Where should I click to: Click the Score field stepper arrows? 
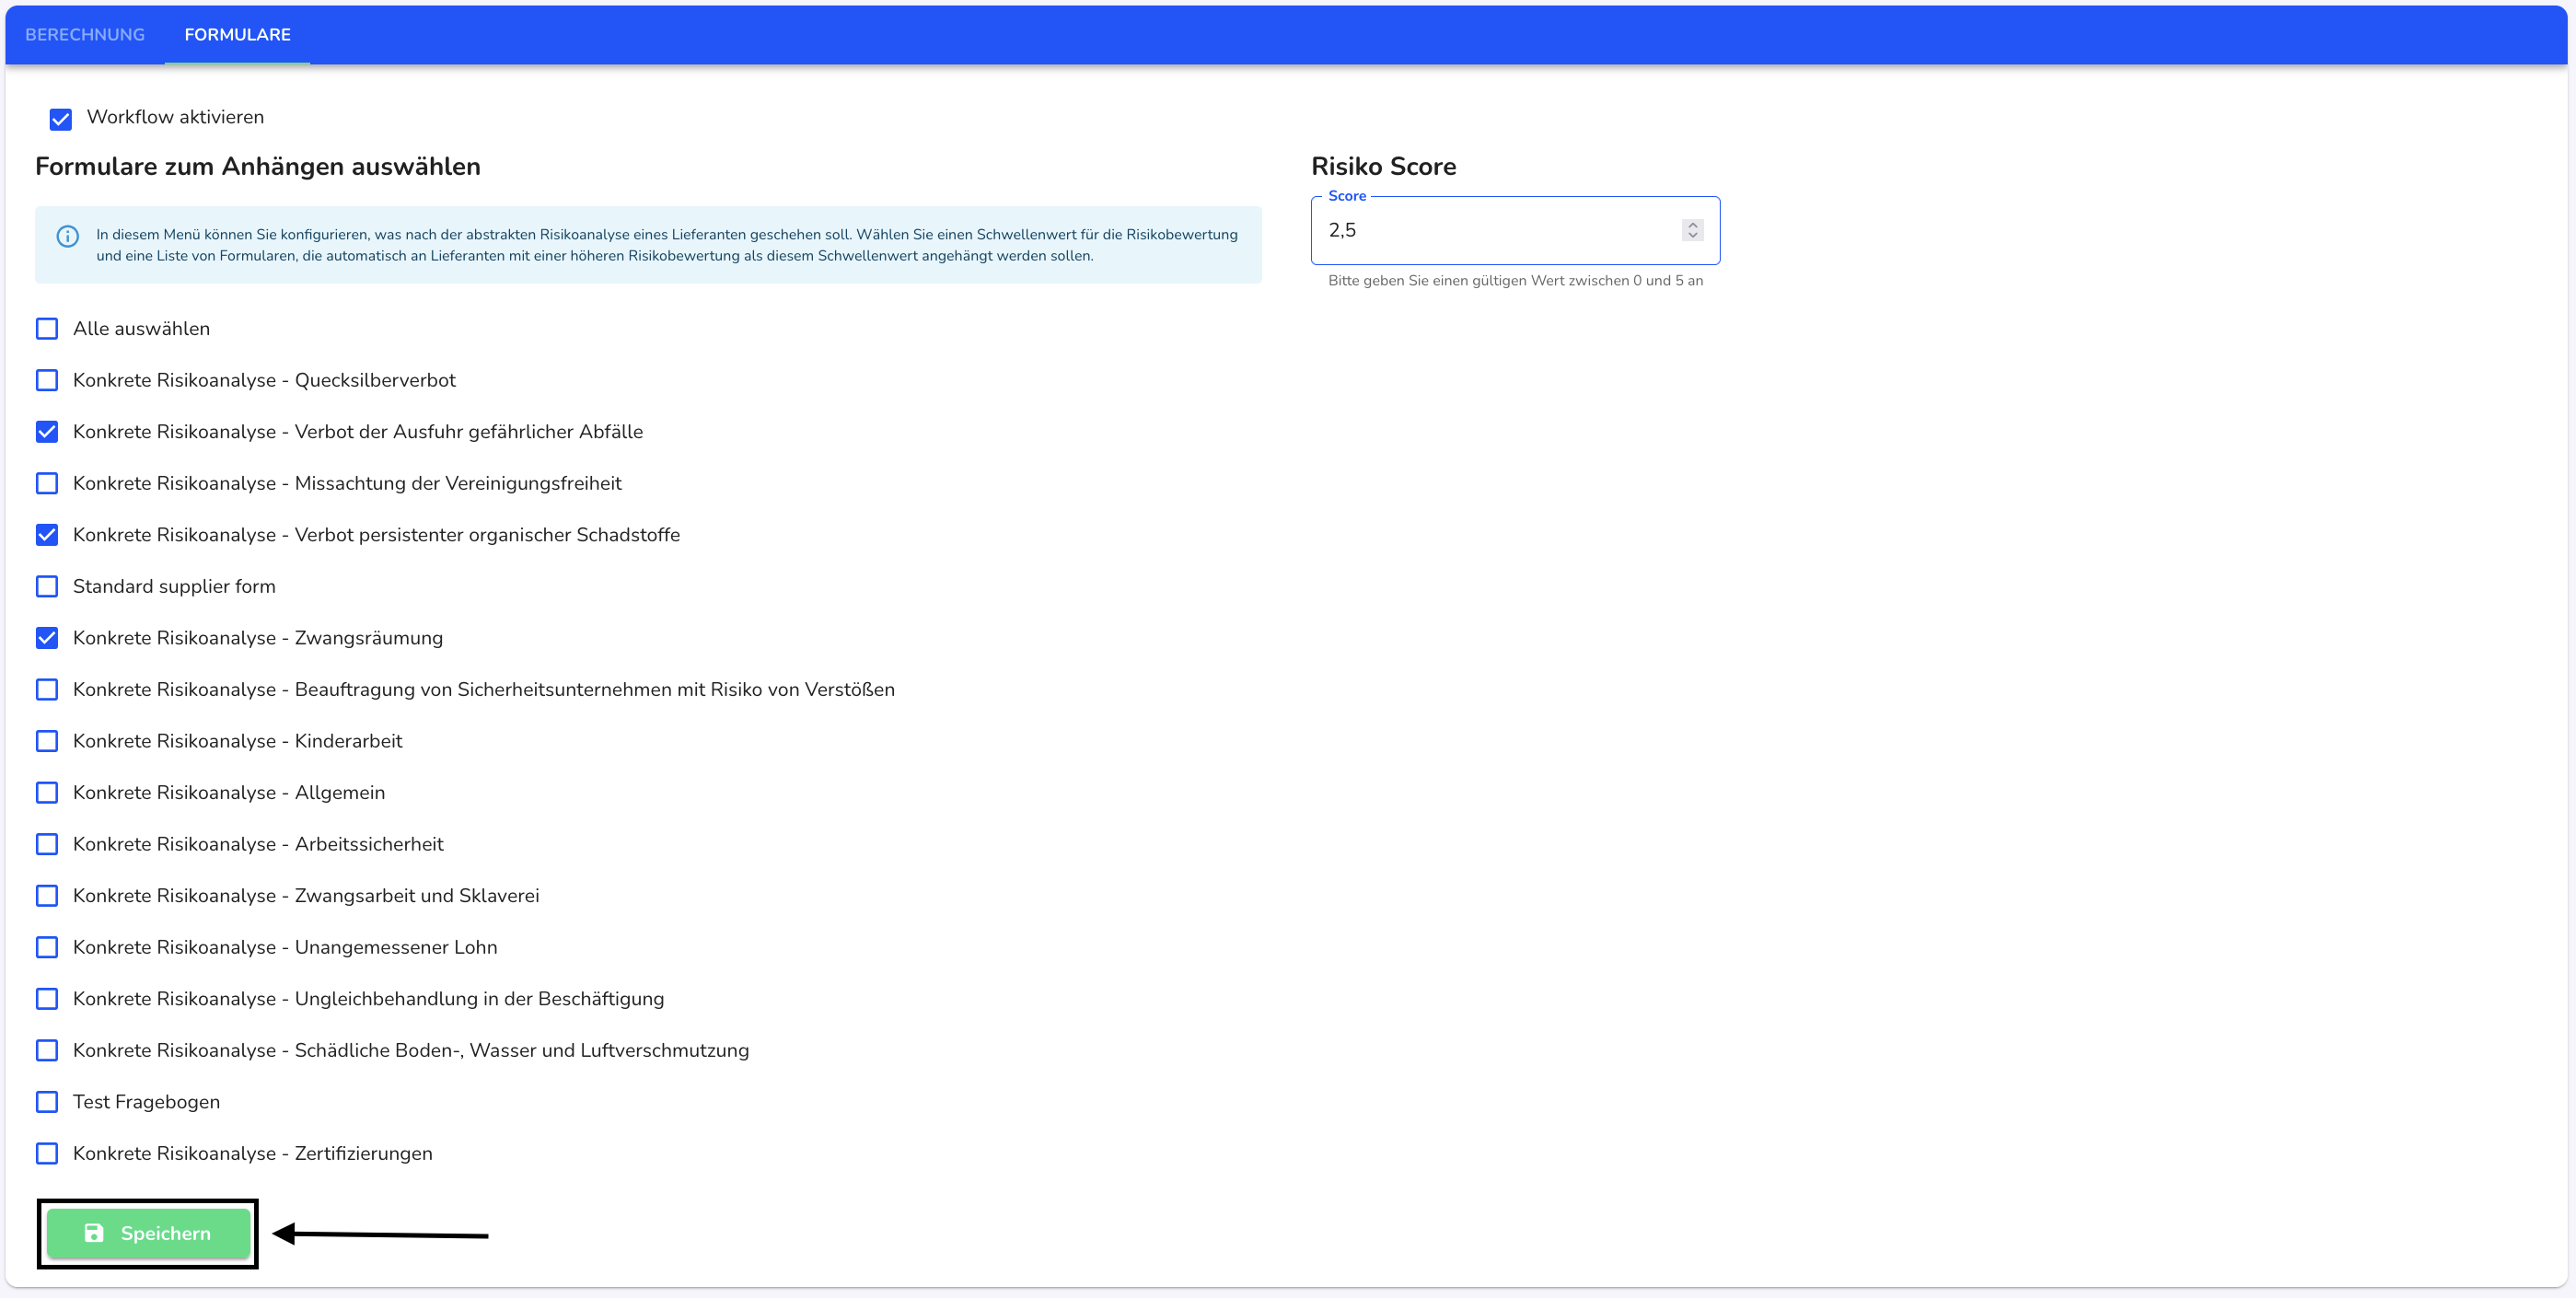coord(1692,230)
